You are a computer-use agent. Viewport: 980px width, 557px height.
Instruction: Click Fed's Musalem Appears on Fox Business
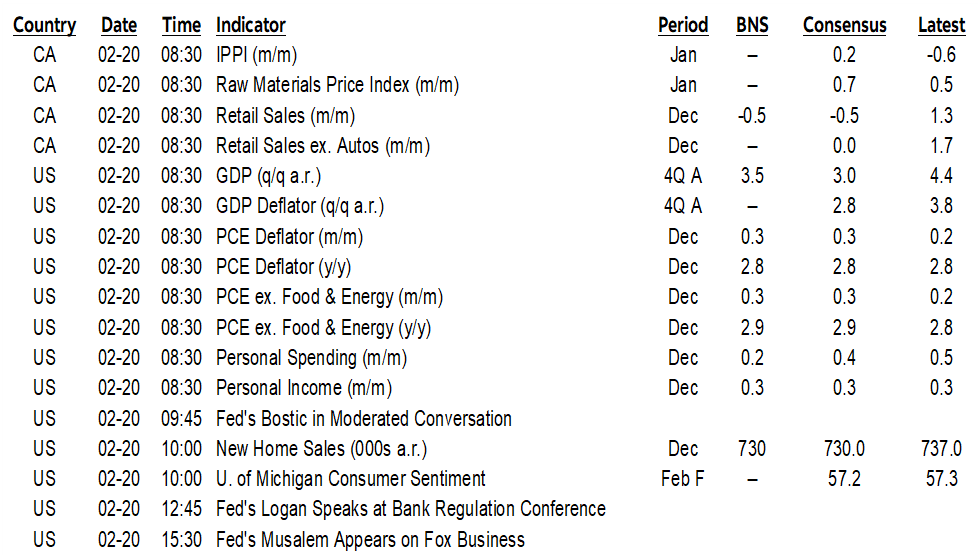pos(370,540)
